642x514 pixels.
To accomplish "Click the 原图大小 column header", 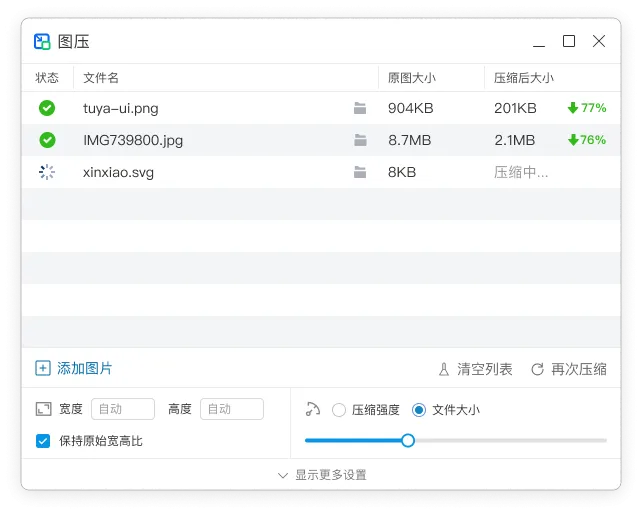I will (412, 77).
